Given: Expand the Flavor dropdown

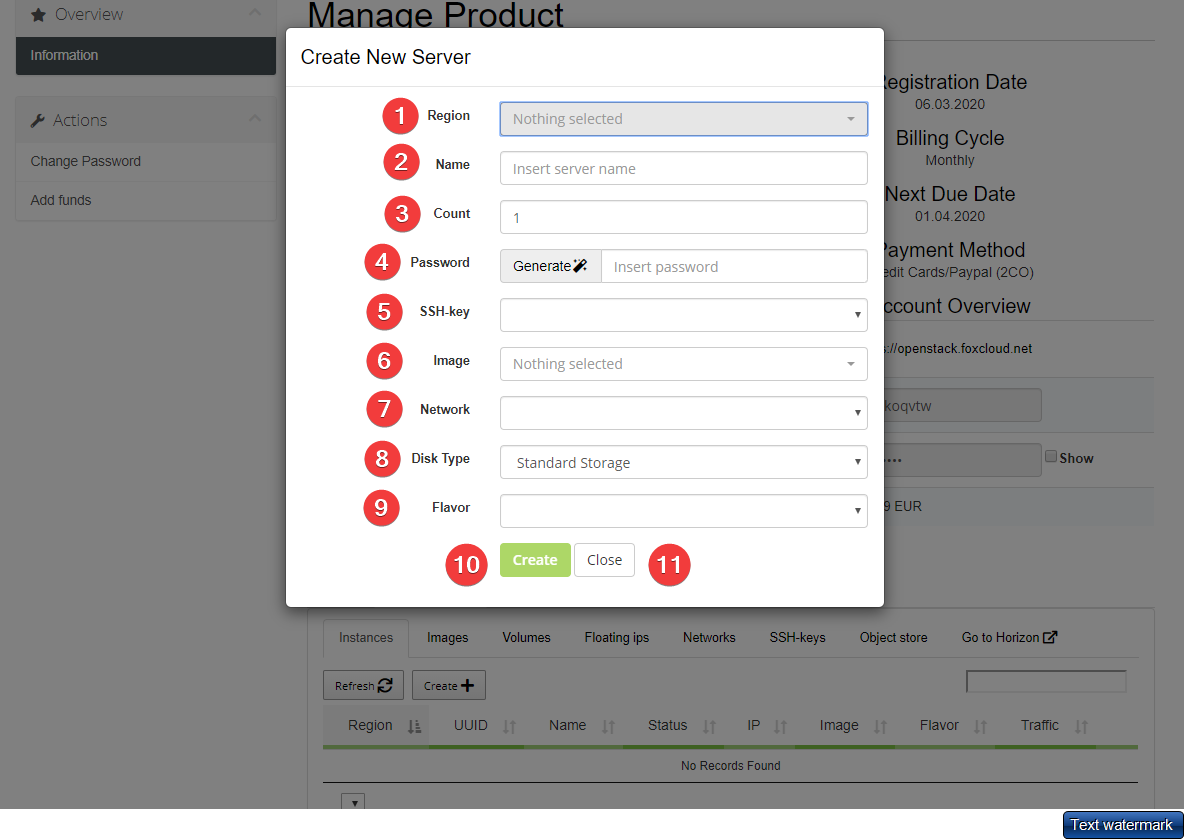Looking at the screenshot, I should coord(683,511).
